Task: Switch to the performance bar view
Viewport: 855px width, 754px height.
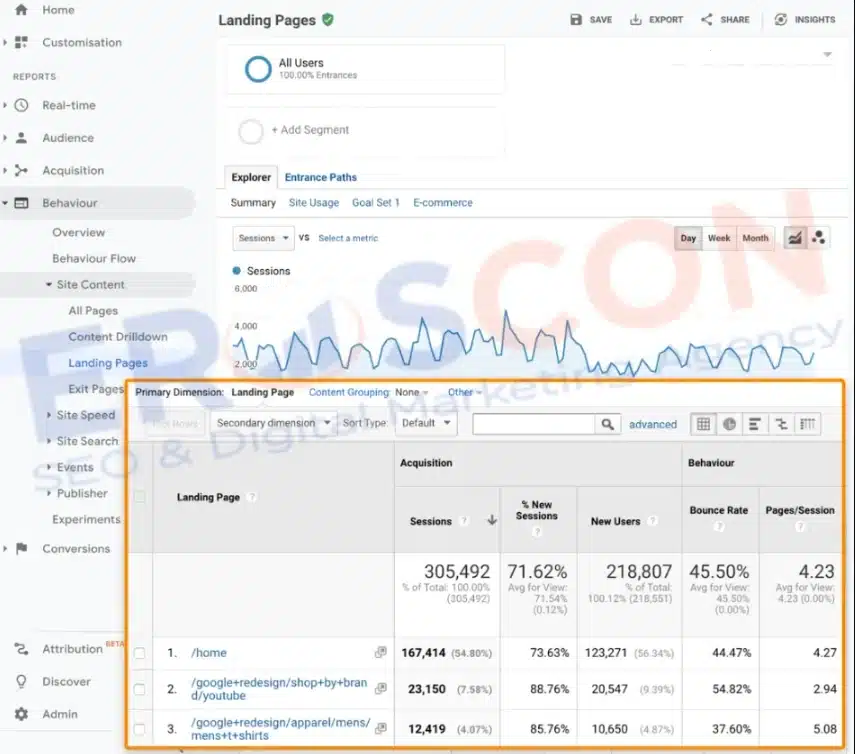Action: [755, 424]
